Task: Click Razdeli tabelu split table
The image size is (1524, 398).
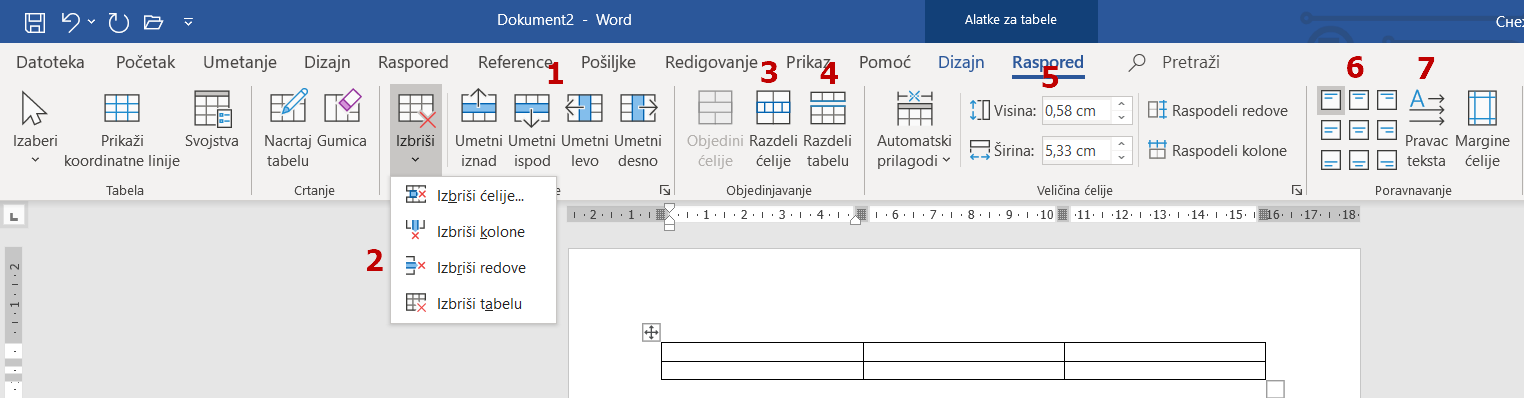Action: pyautogui.click(x=828, y=129)
